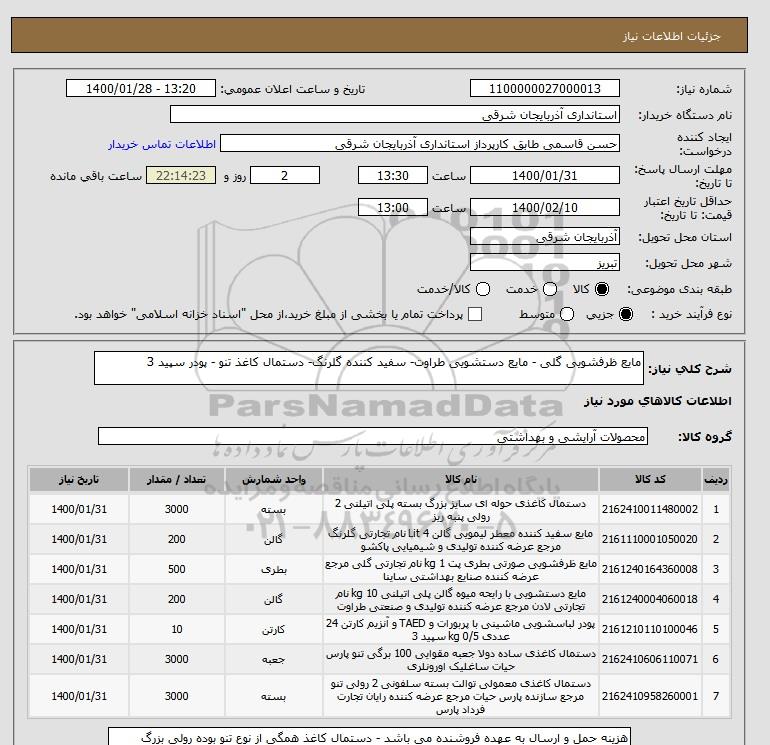770x745 pixels.
Task: Select product code 2161210110100046
Action: [650, 629]
